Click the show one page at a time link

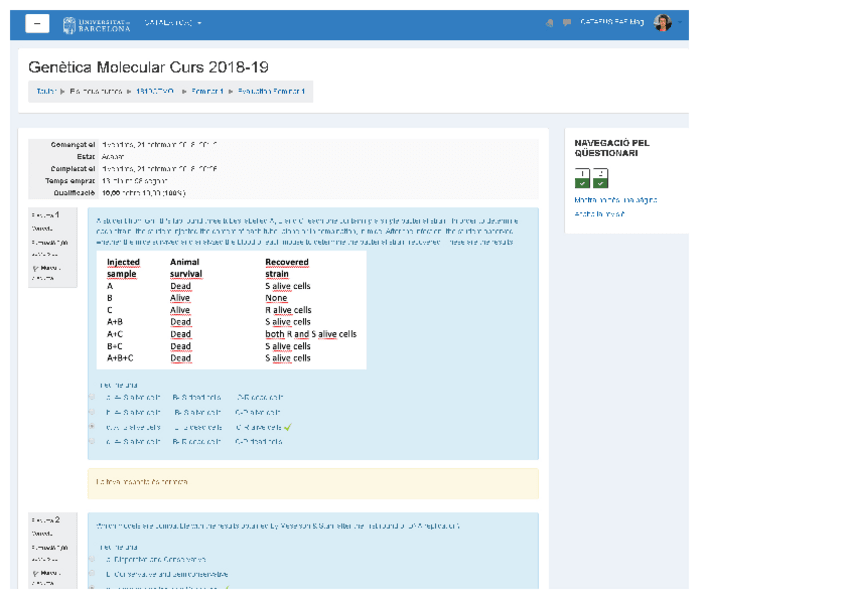coord(615,200)
